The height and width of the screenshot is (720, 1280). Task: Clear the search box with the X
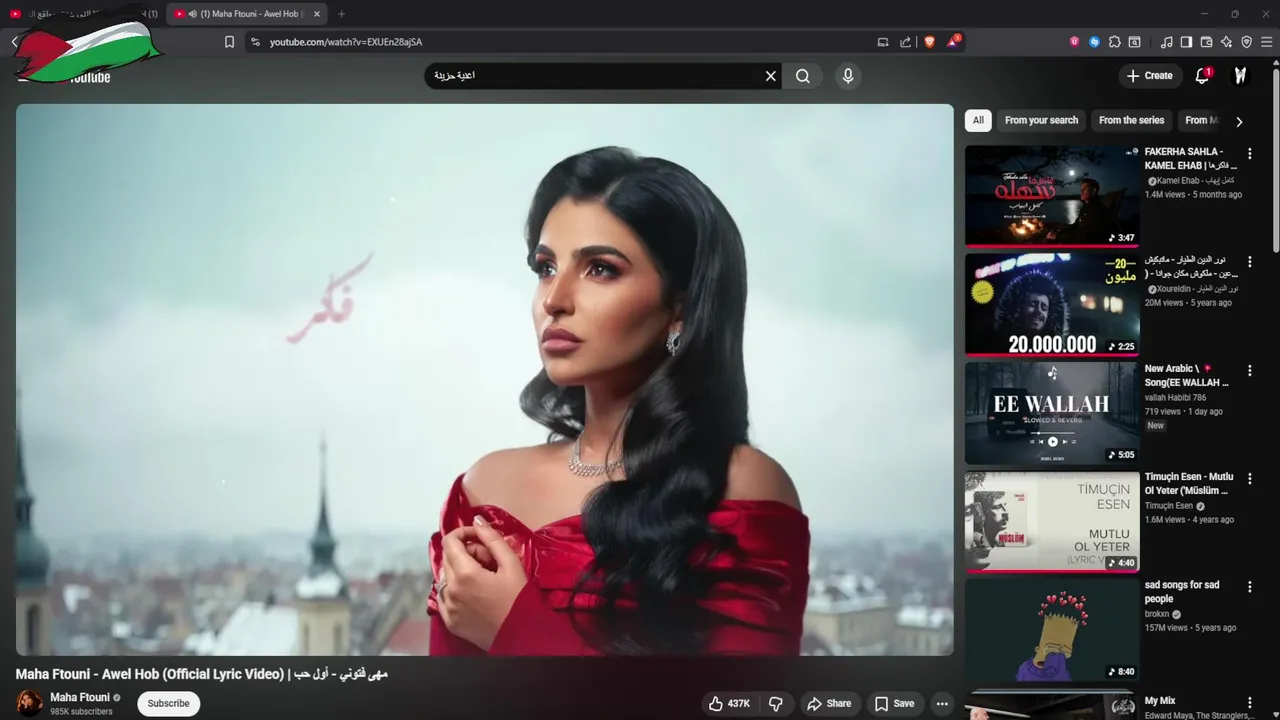coord(771,76)
